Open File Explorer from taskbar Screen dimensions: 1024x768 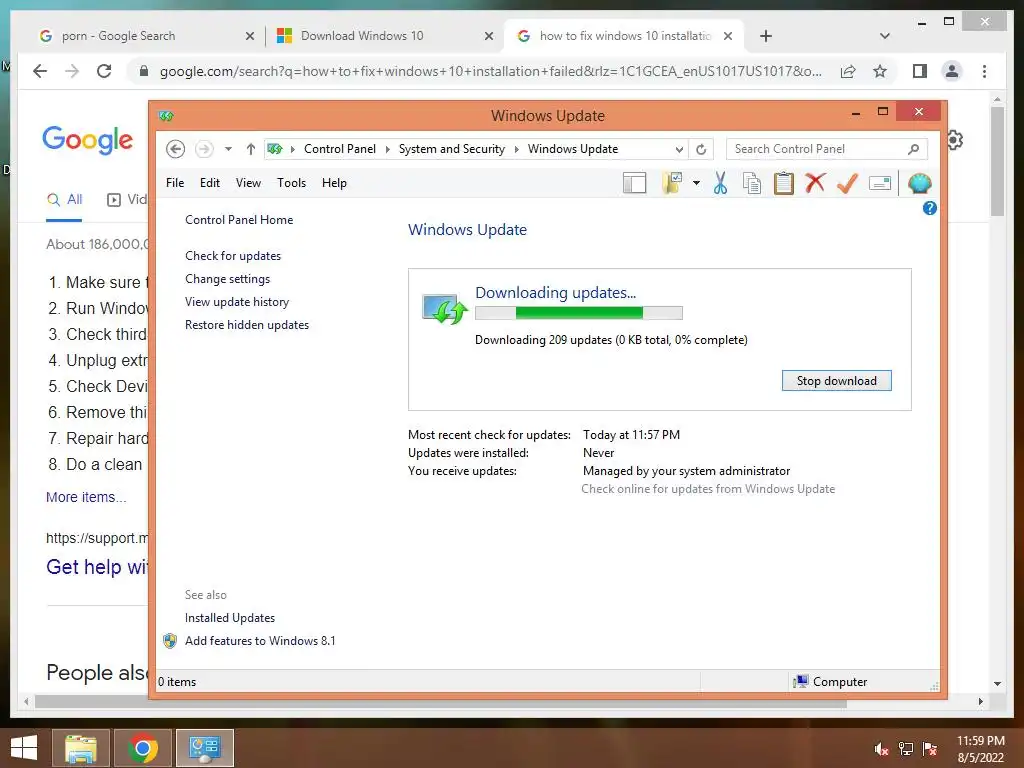80,748
